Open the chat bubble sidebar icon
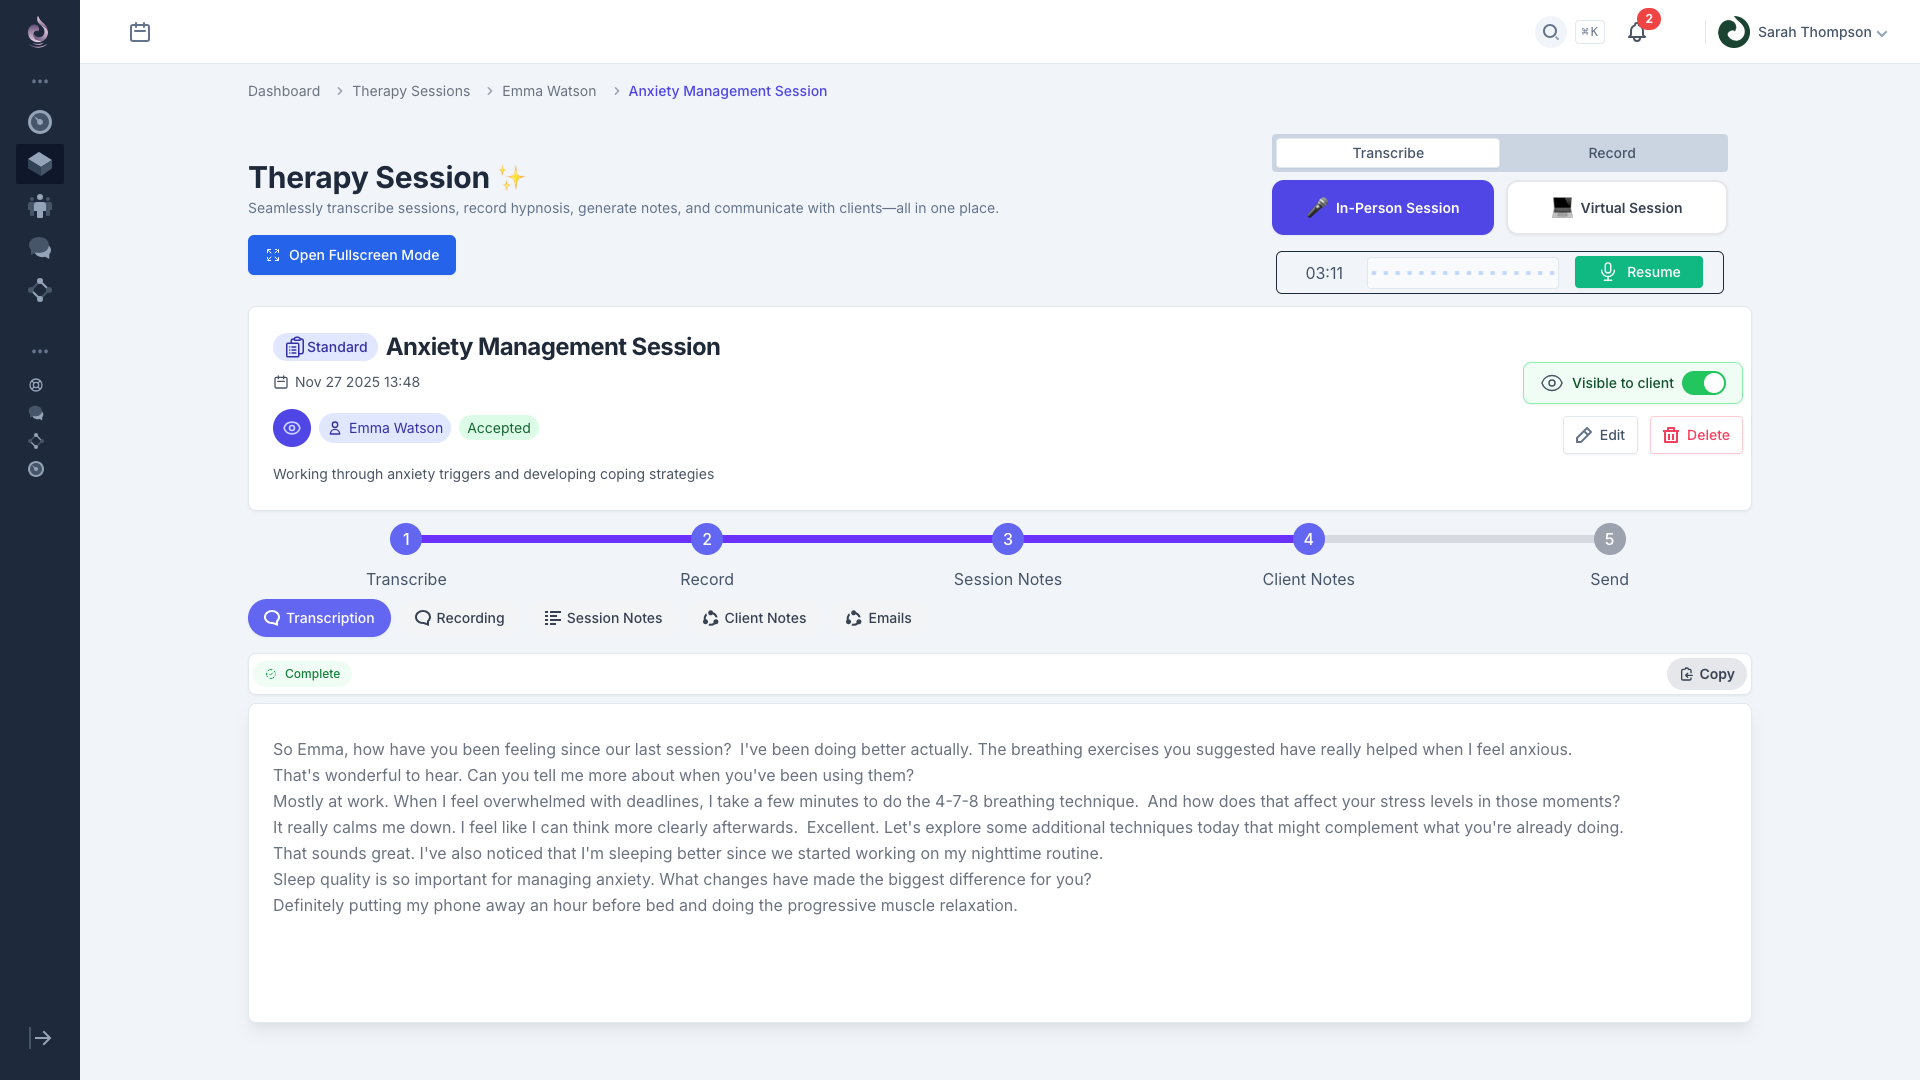This screenshot has height=1080, width=1920. (40, 248)
